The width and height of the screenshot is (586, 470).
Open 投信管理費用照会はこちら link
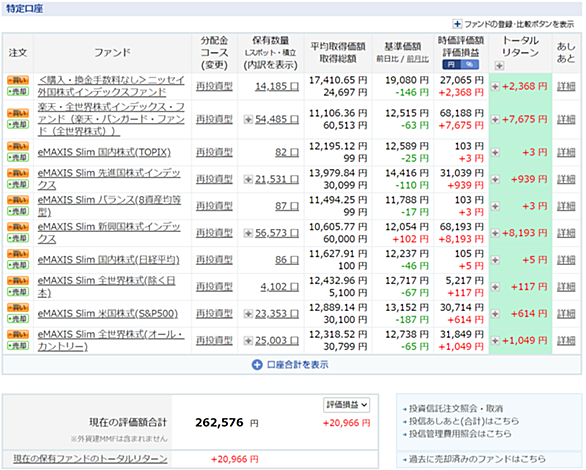click(460, 434)
